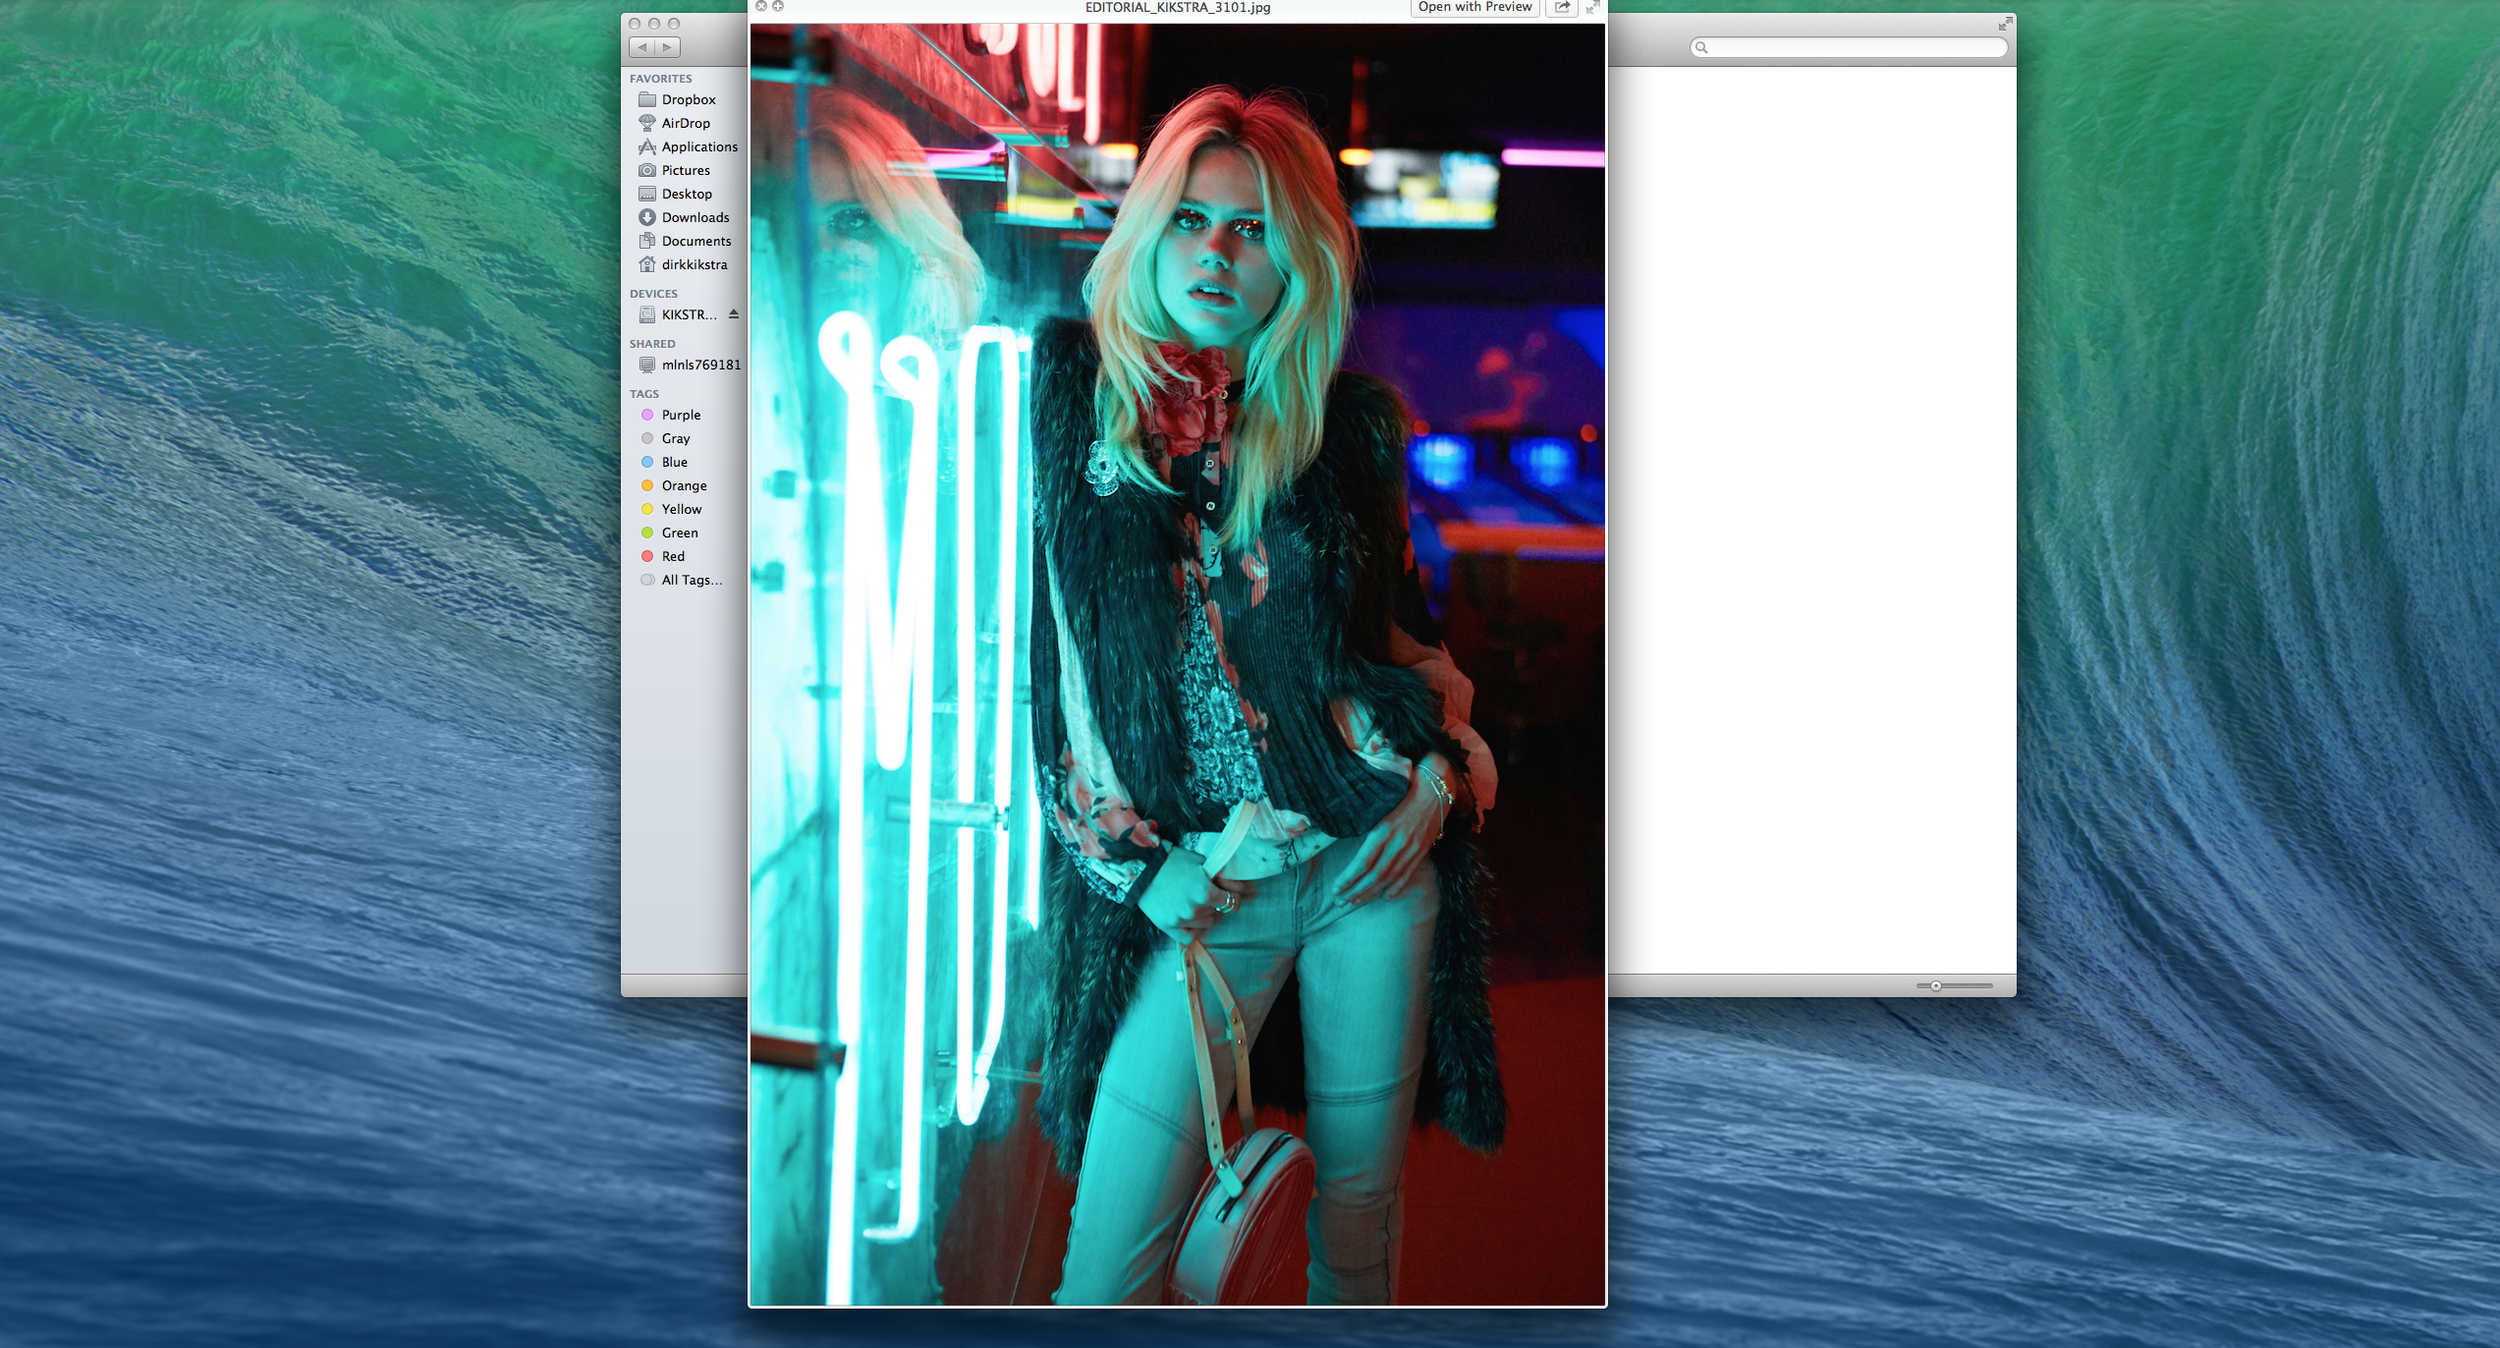
Task: Navigate back using the back arrow
Action: click(x=641, y=46)
